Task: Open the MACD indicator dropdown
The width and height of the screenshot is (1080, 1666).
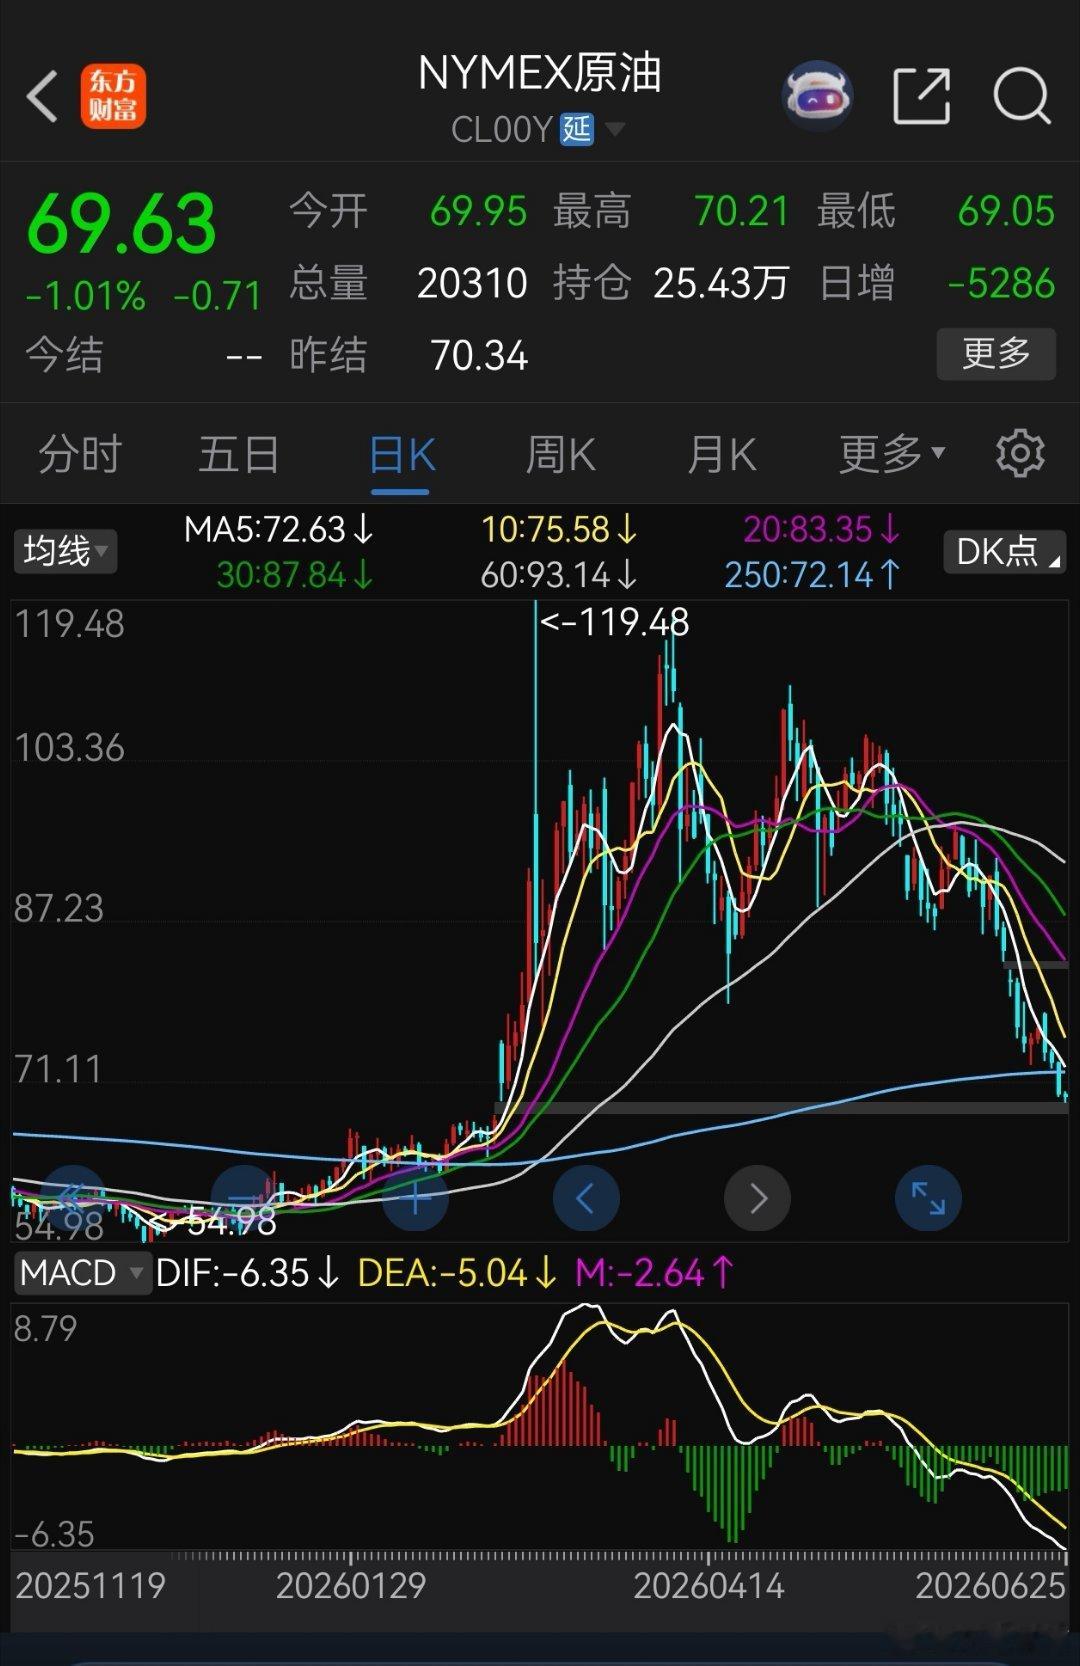Action: click(82, 1273)
